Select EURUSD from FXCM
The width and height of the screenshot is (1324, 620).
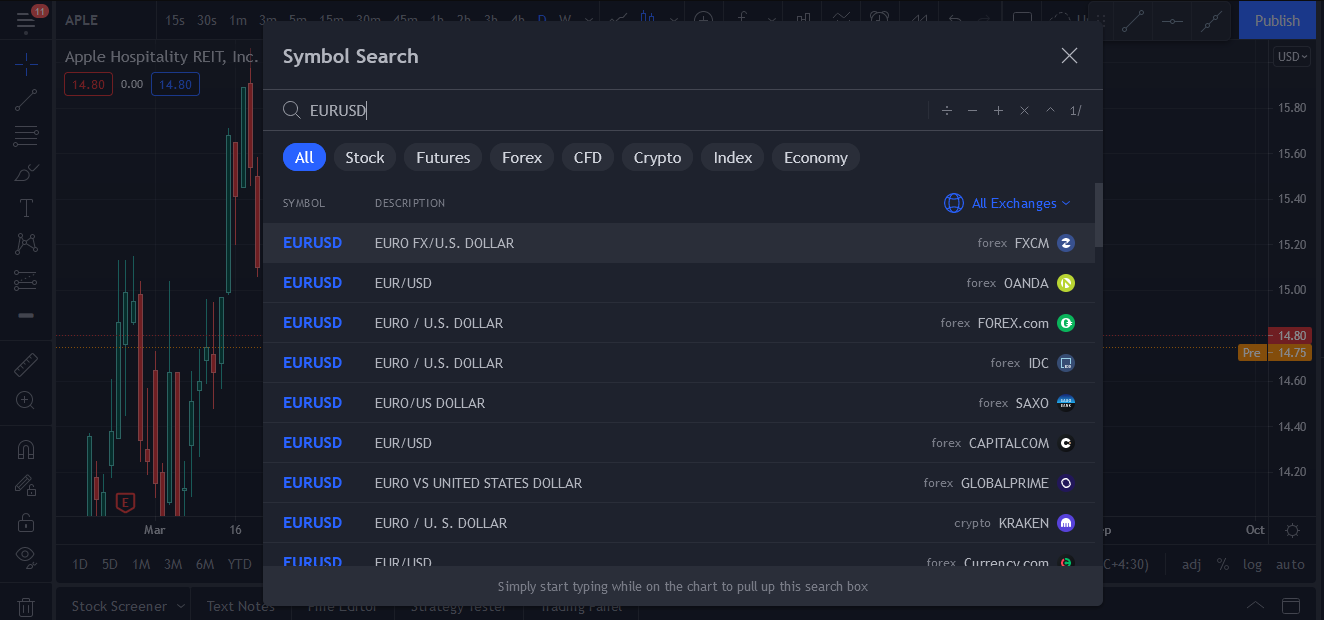679,243
